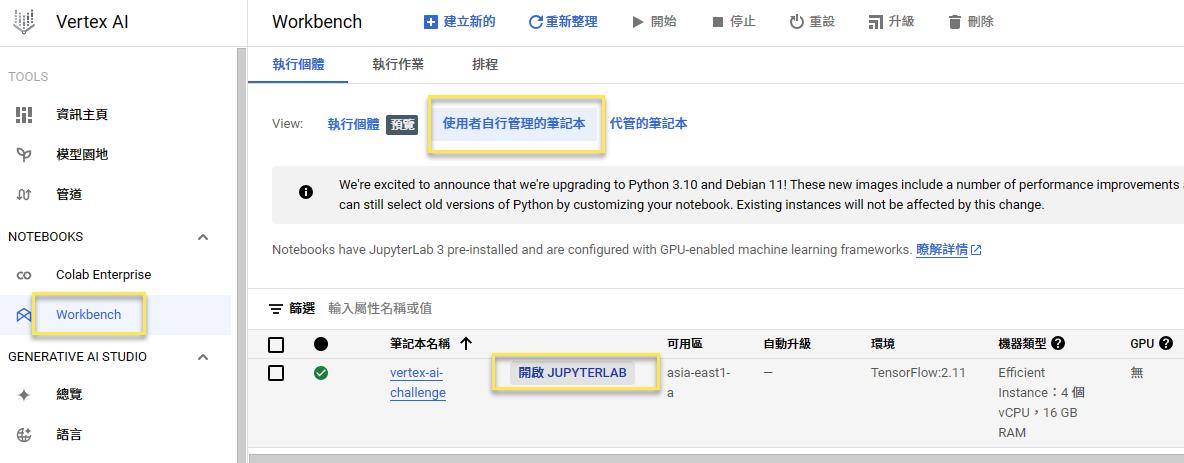The image size is (1184, 463).
Task: Select the vertex-ai-challenge row checkbox
Action: (x=276, y=373)
